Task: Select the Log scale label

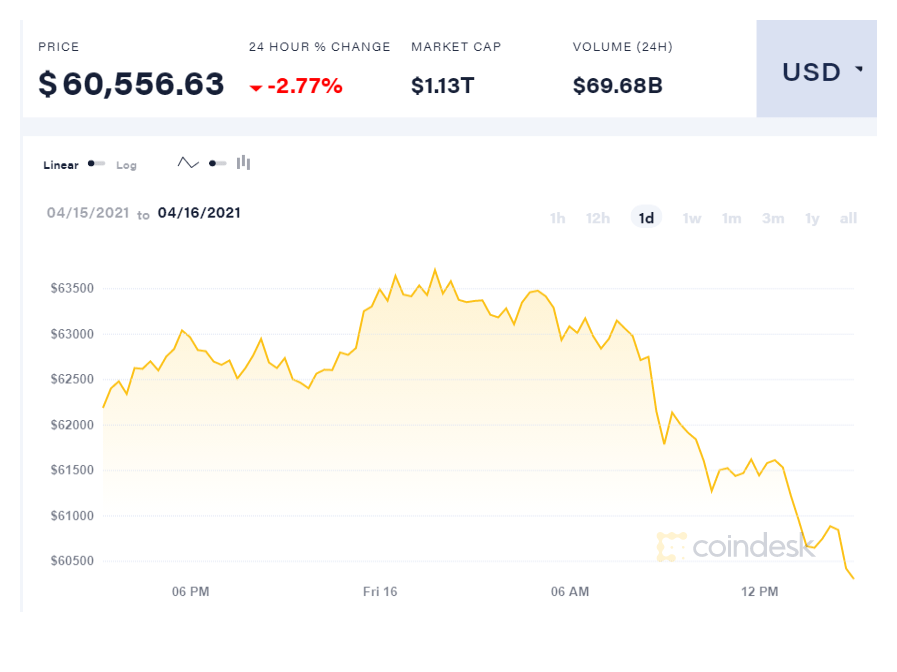Action: pos(126,165)
